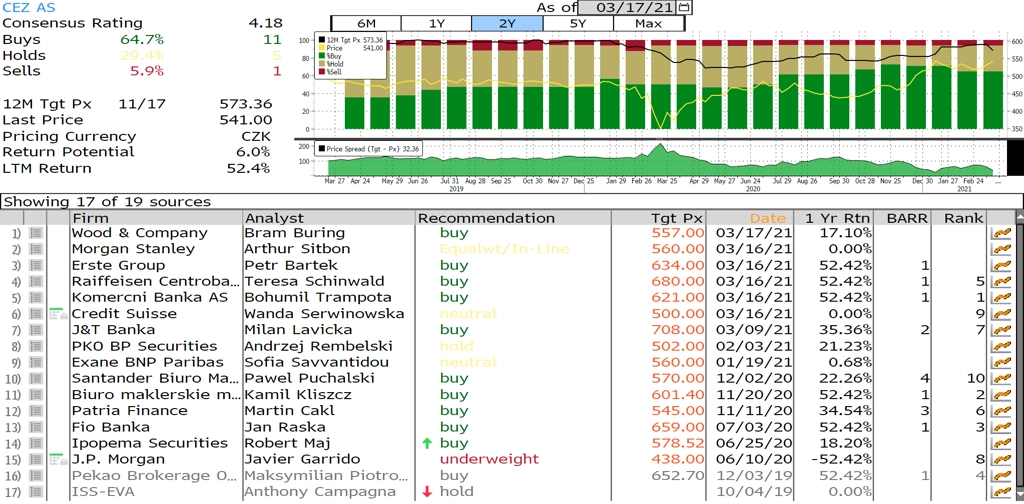This screenshot has width=1024, height=504.
Task: Switch chart range to 5Y
Action: (578, 24)
